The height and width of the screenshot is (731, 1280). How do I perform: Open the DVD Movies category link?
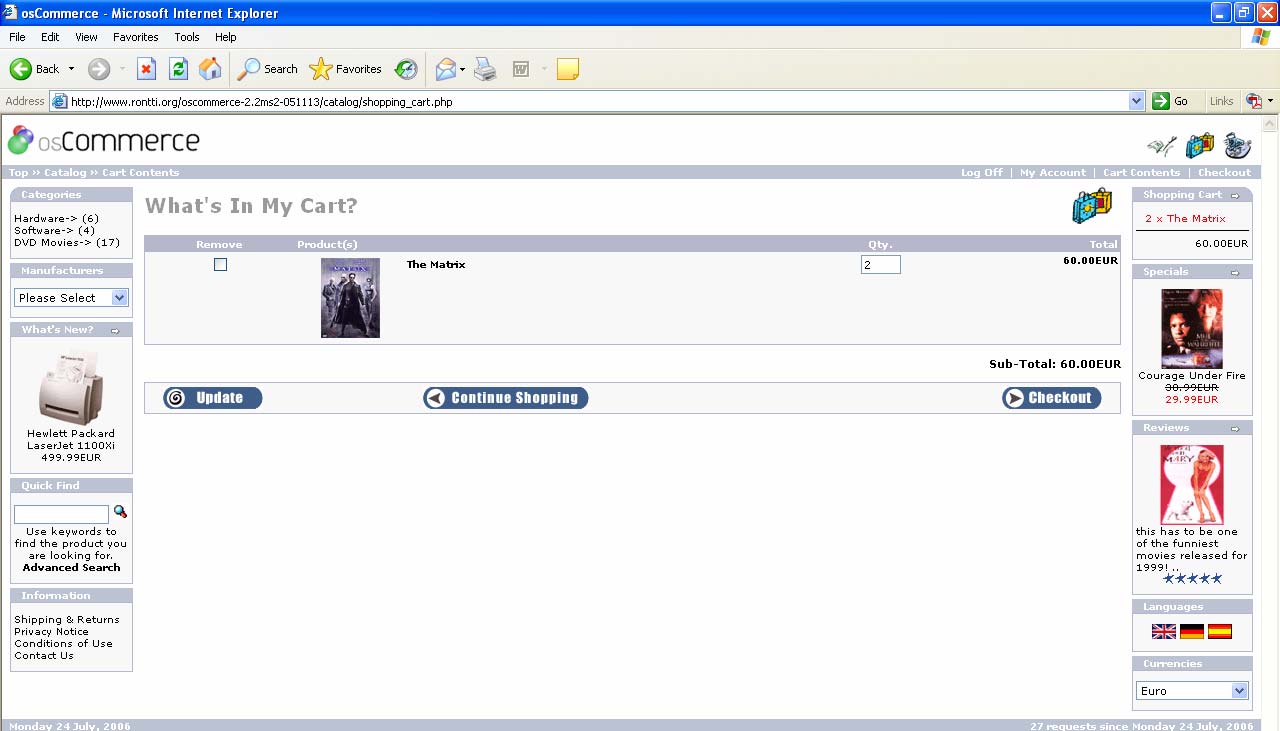(x=54, y=243)
